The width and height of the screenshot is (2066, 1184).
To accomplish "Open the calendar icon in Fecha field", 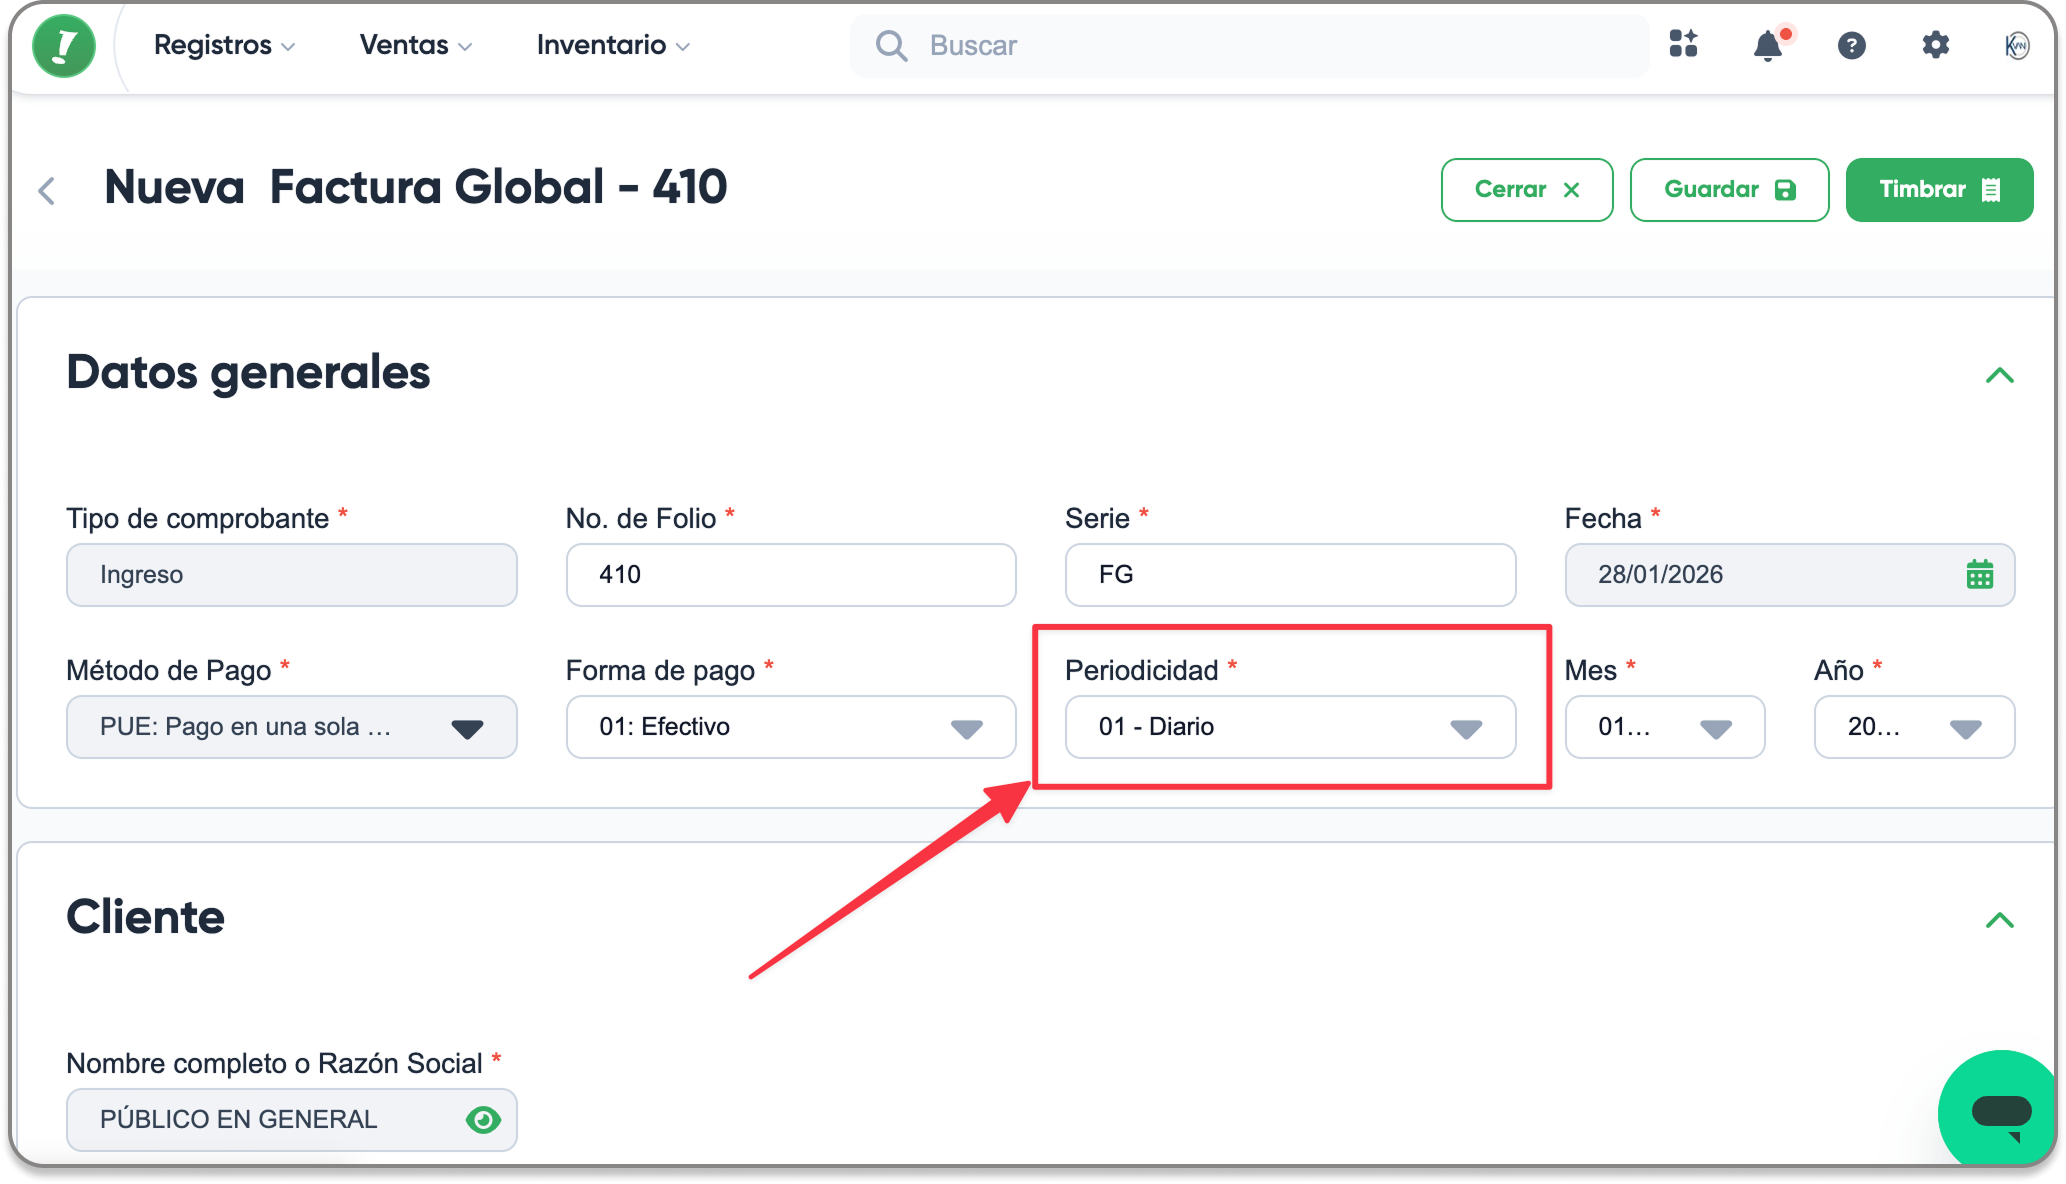I will tap(1980, 575).
